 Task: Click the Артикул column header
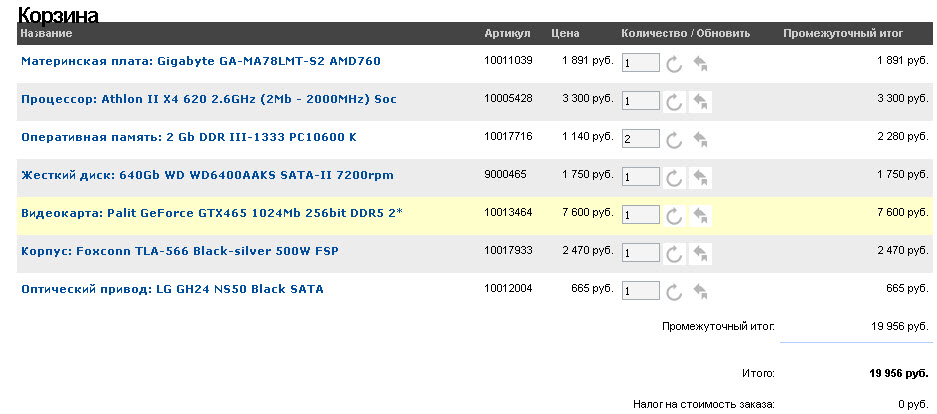507,33
